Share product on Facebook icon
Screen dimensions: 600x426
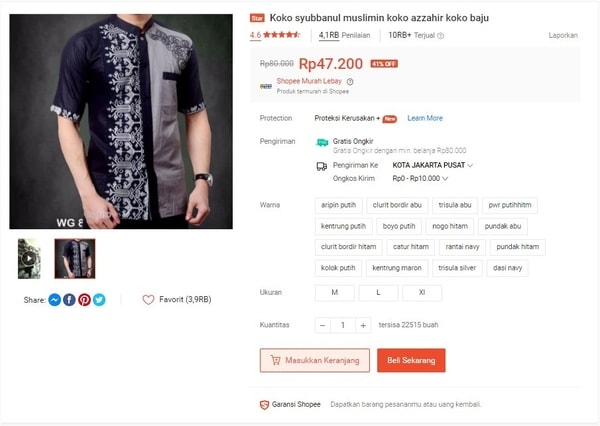tap(69, 300)
